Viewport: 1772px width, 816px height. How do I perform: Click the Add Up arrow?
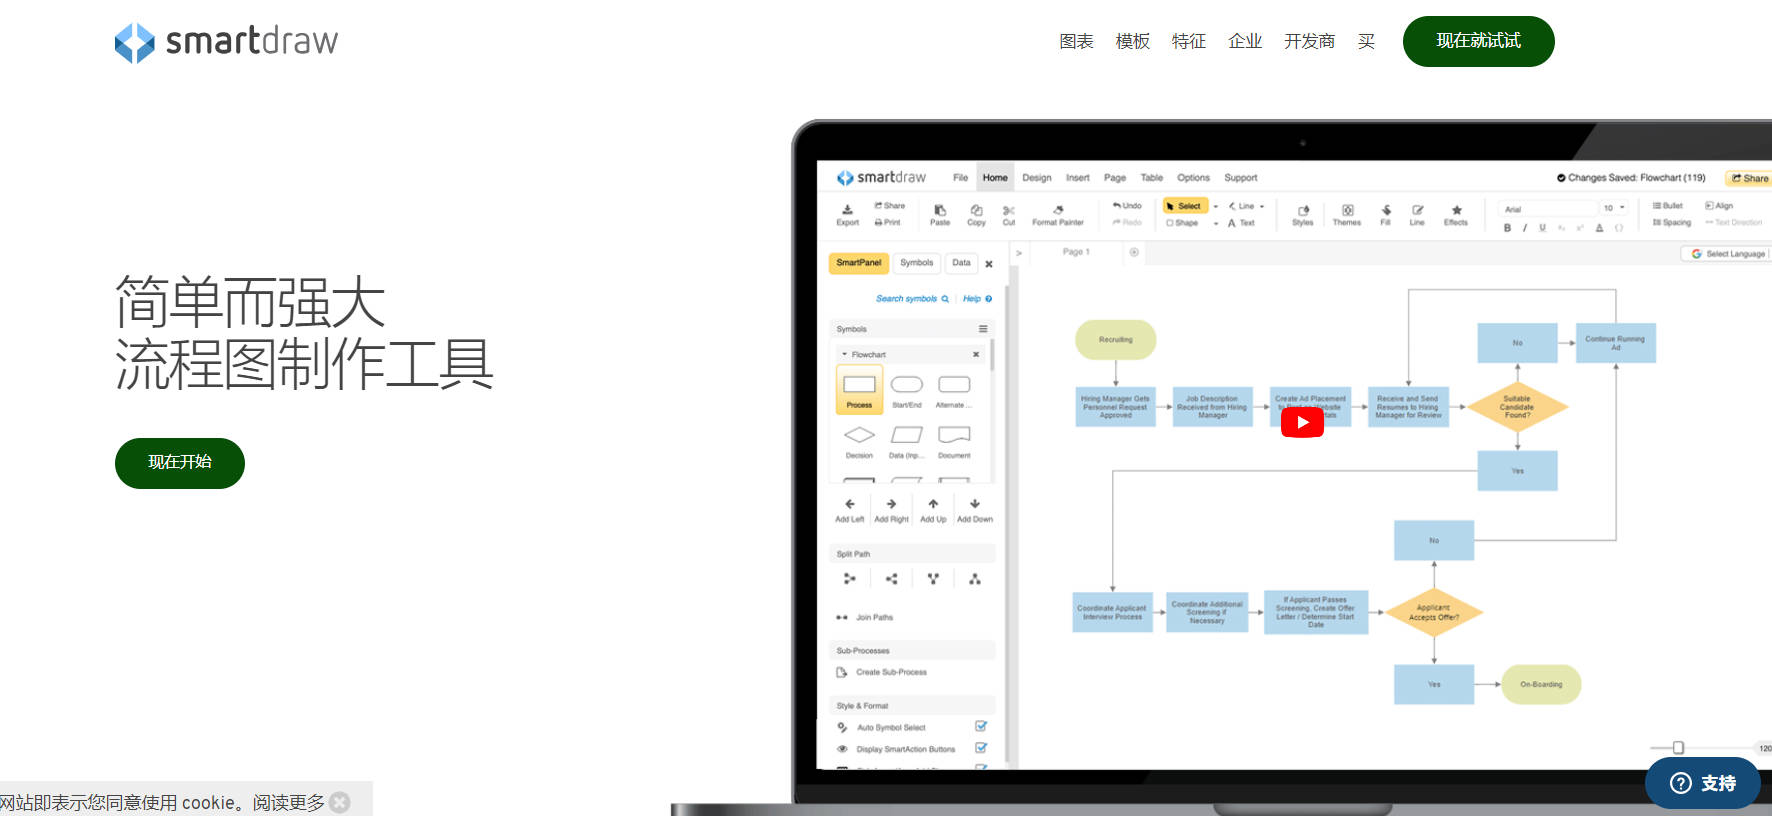click(933, 510)
